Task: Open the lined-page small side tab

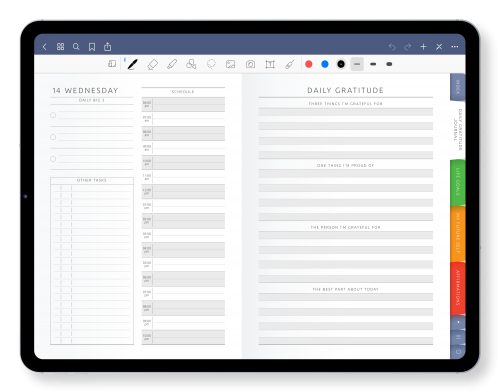Action: coord(458,337)
